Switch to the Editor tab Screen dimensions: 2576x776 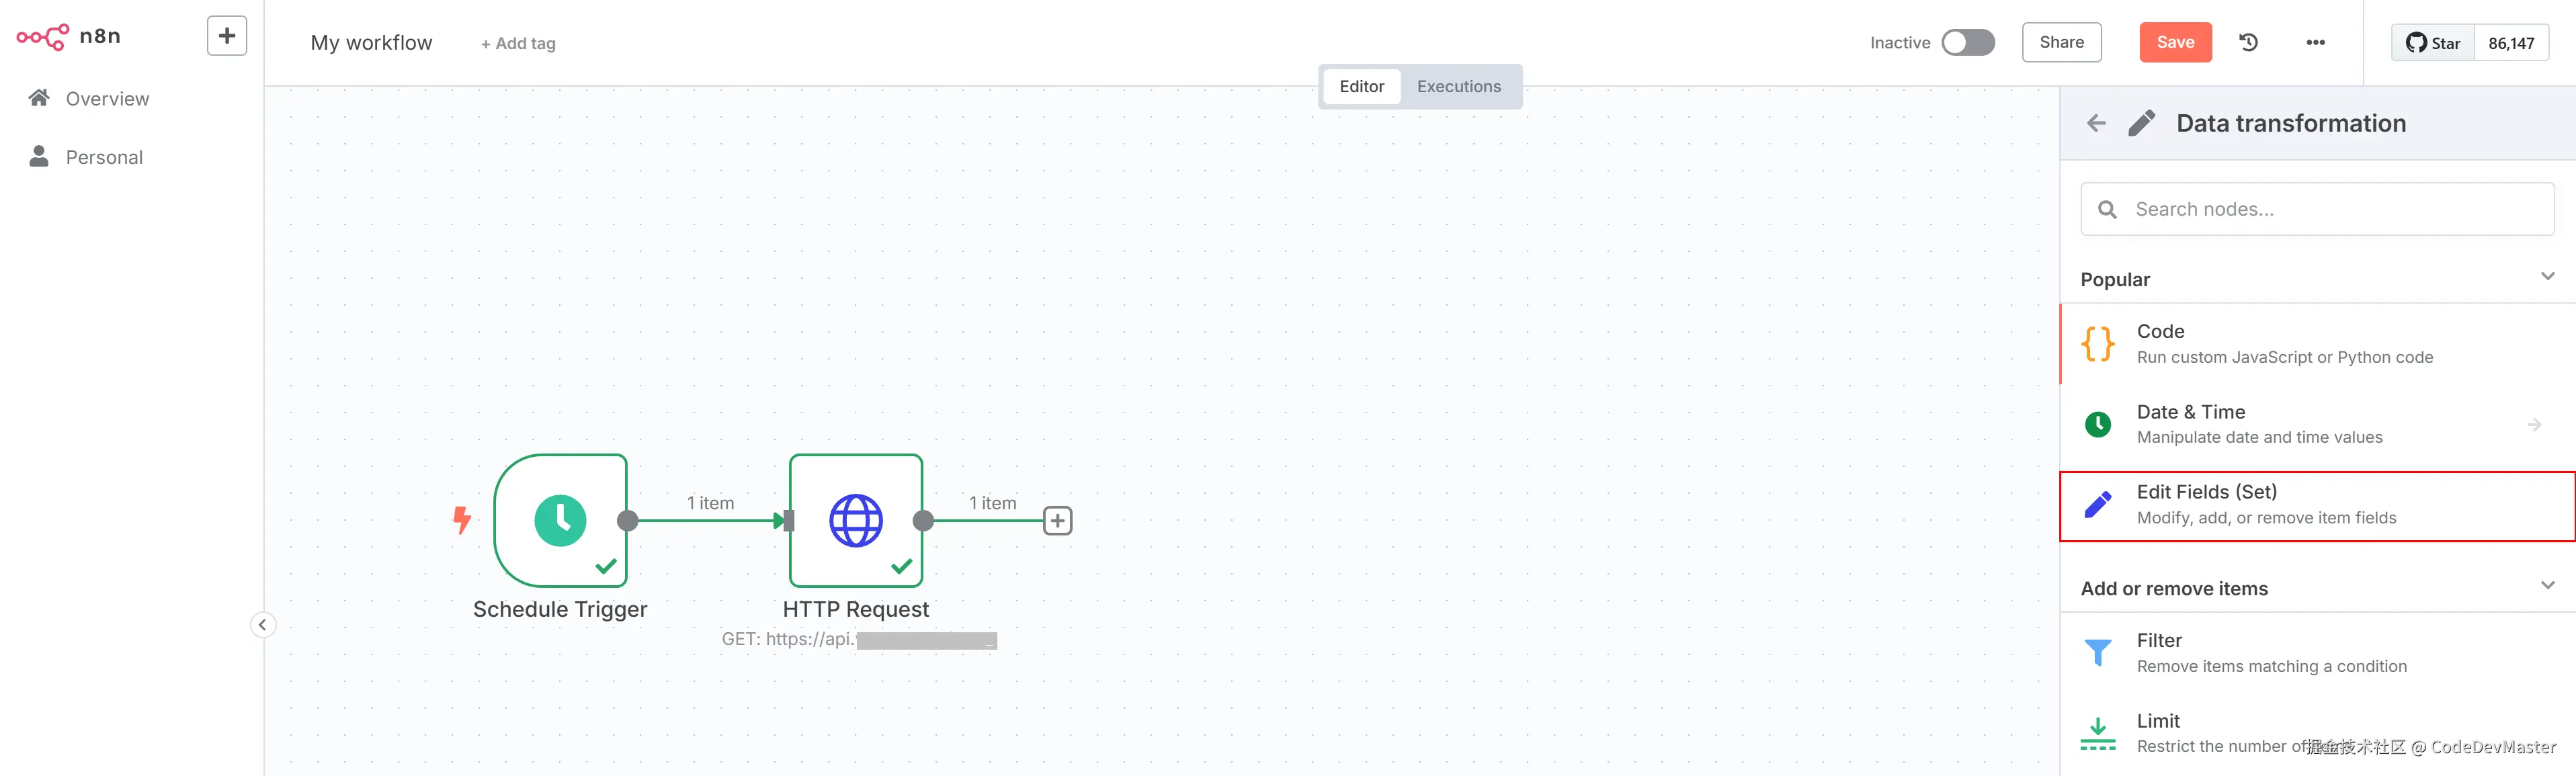click(1361, 87)
